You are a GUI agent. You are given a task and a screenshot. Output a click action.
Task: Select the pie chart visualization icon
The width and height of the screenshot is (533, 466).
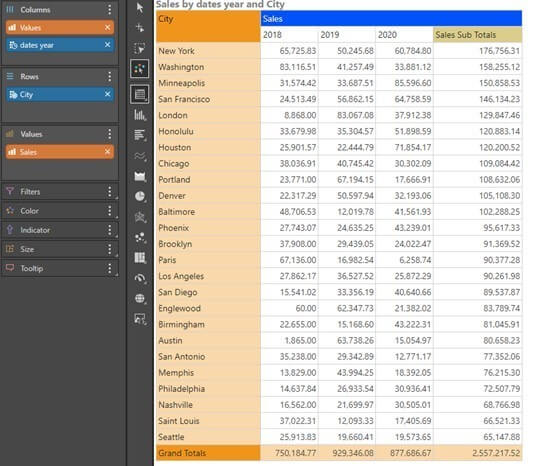140,196
